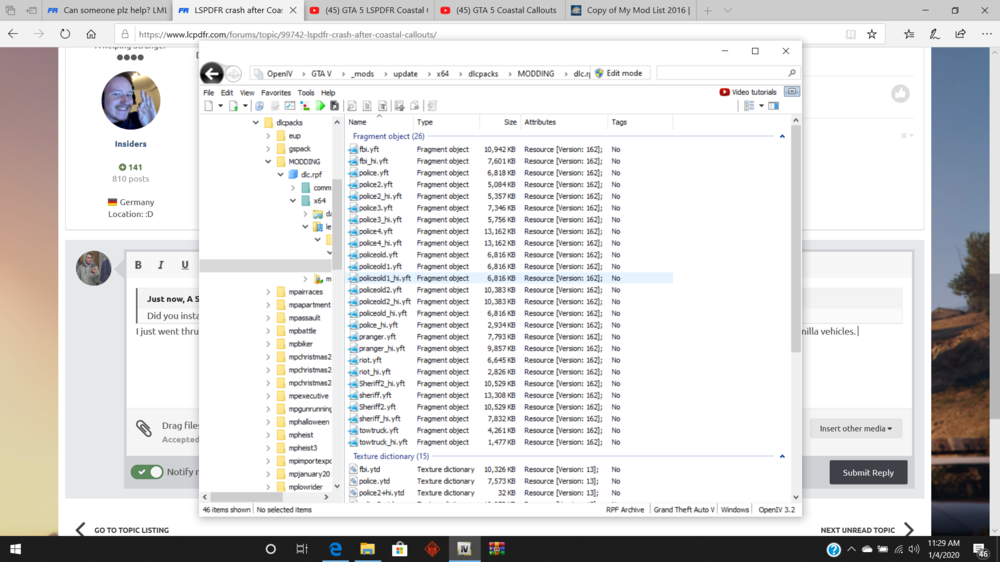Click the browser refresh icon

65,34
